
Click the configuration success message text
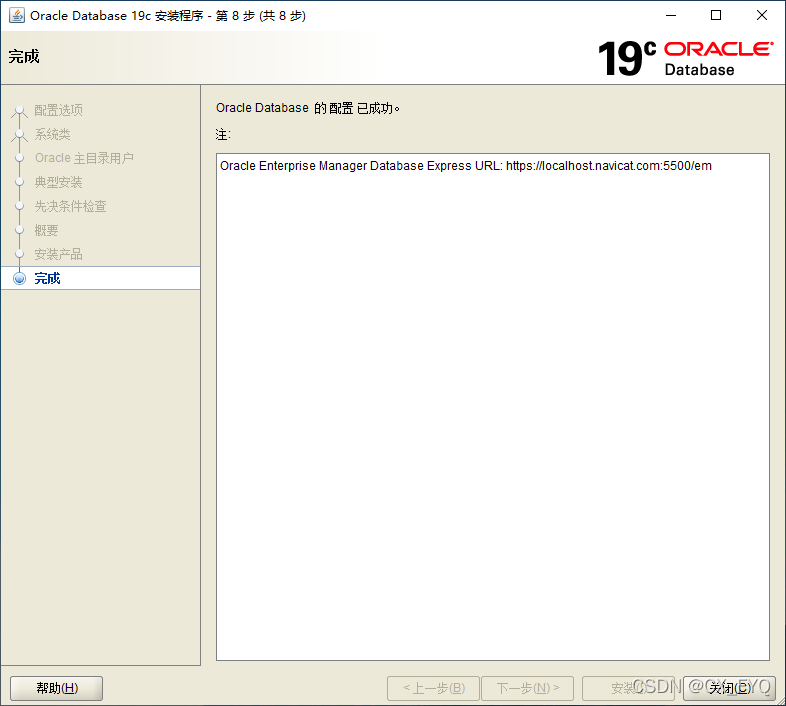[x=307, y=108]
